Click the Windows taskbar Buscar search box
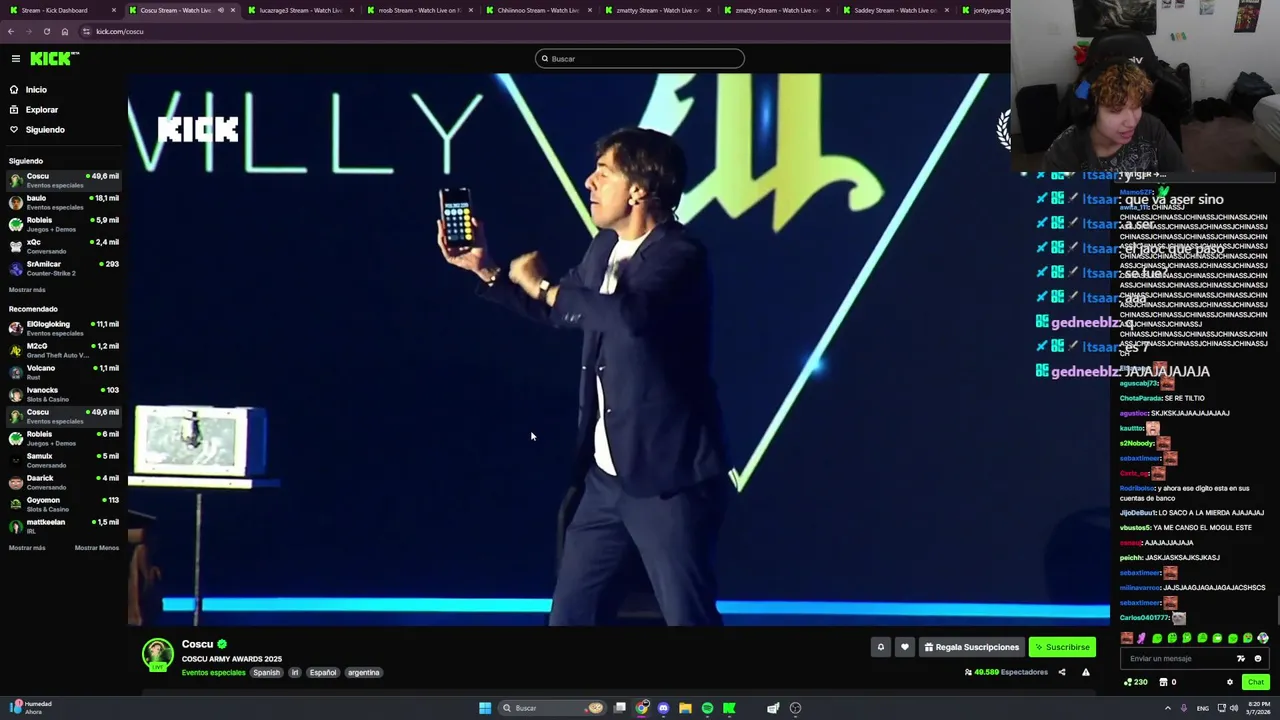The width and height of the screenshot is (1280, 720). tap(553, 708)
